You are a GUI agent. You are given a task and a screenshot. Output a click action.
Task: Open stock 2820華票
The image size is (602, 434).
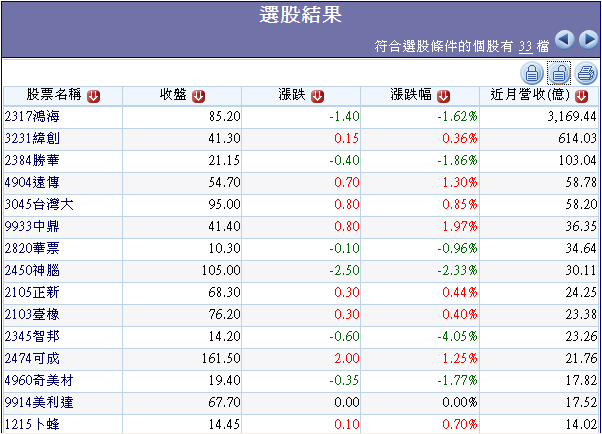click(32, 248)
